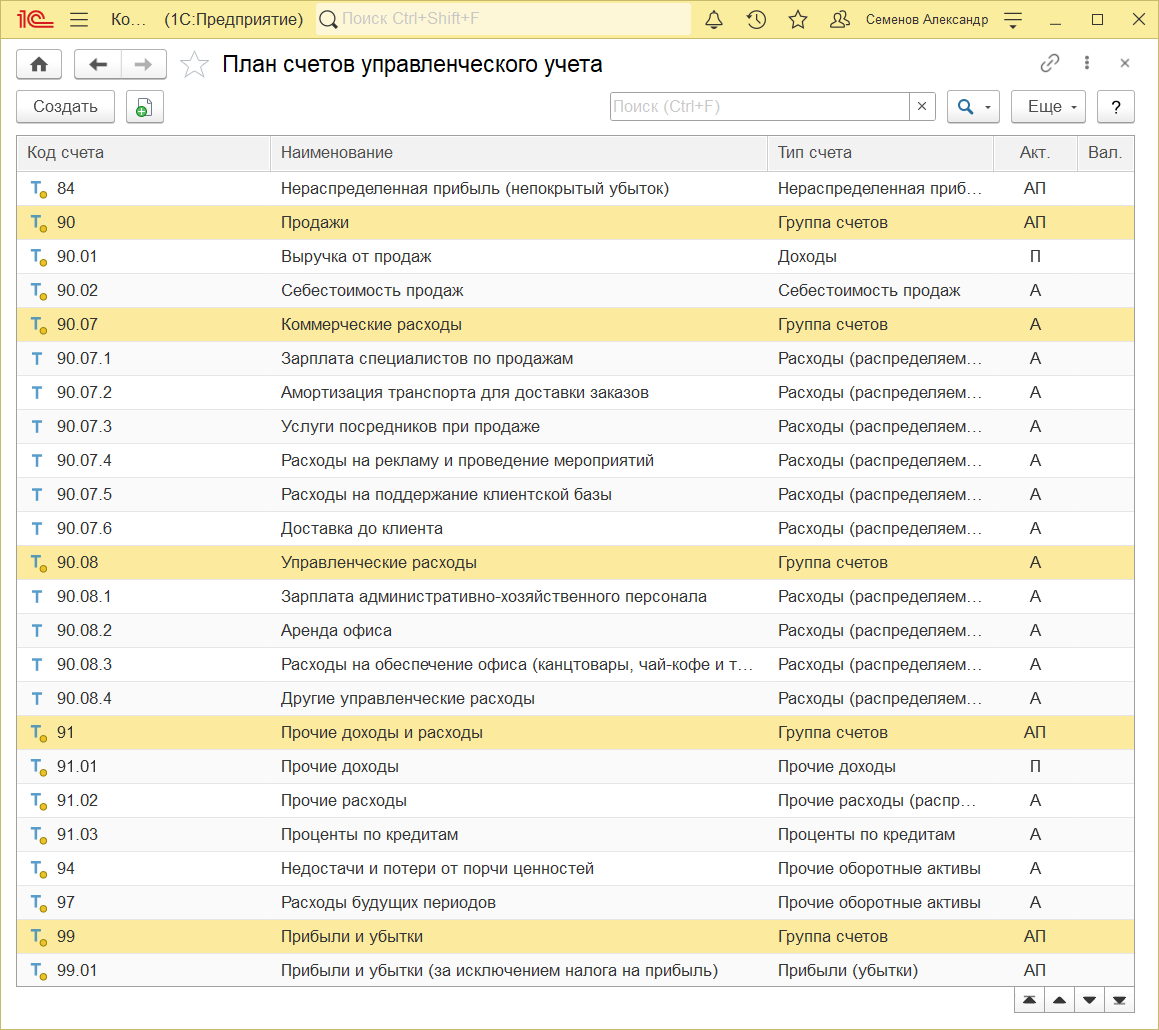Sort by Код счета column header

point(143,153)
